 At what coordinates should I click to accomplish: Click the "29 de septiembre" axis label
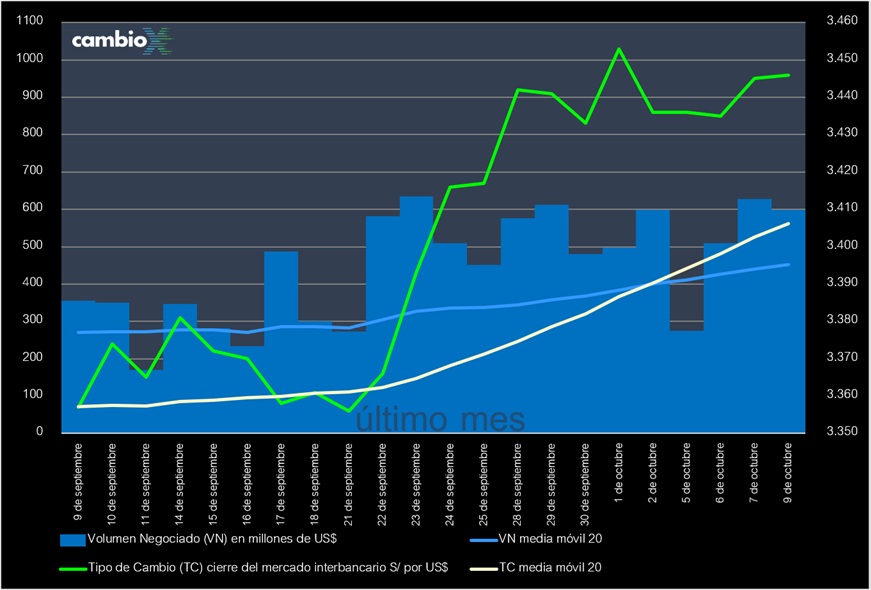pyautogui.click(x=552, y=484)
